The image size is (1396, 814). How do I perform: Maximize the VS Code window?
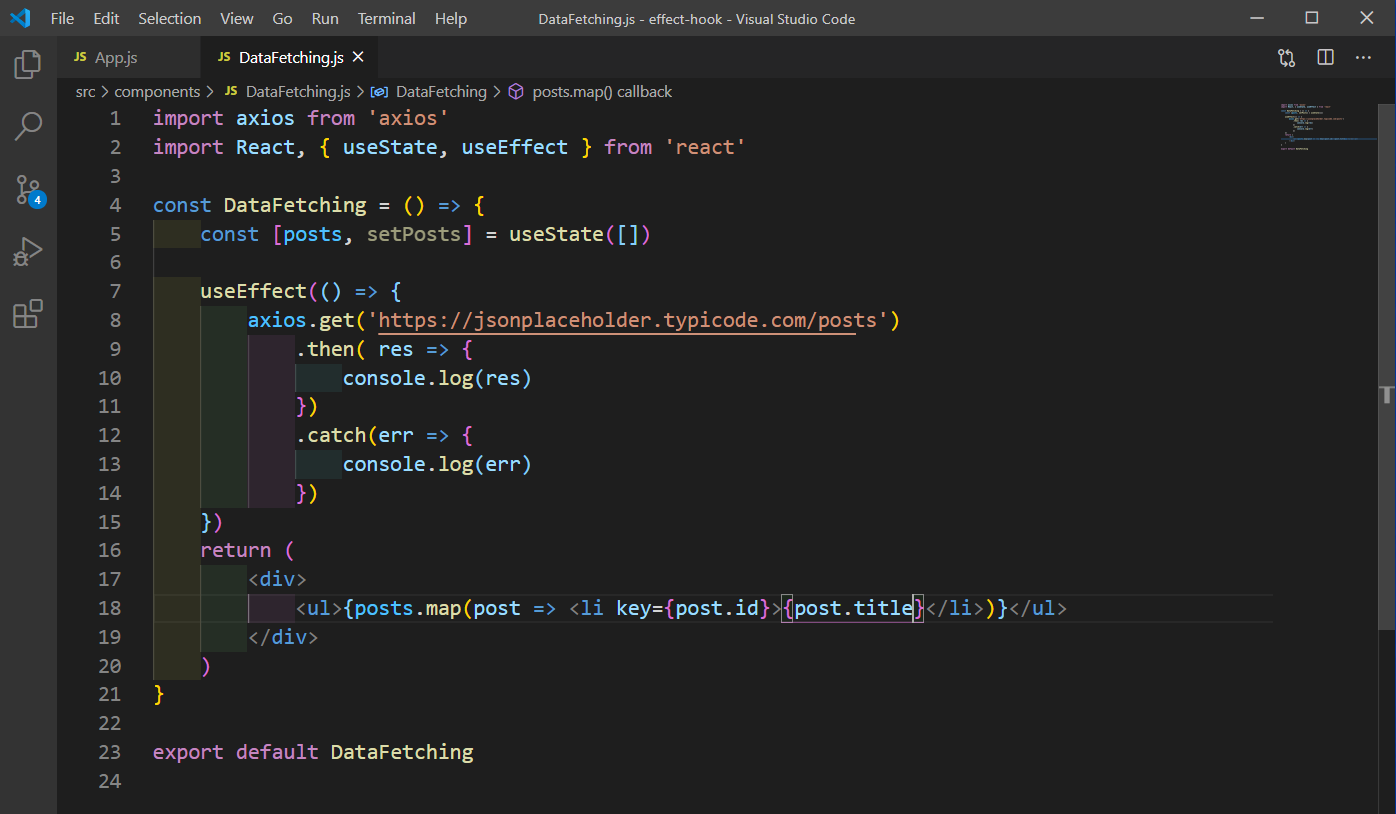point(1312,18)
